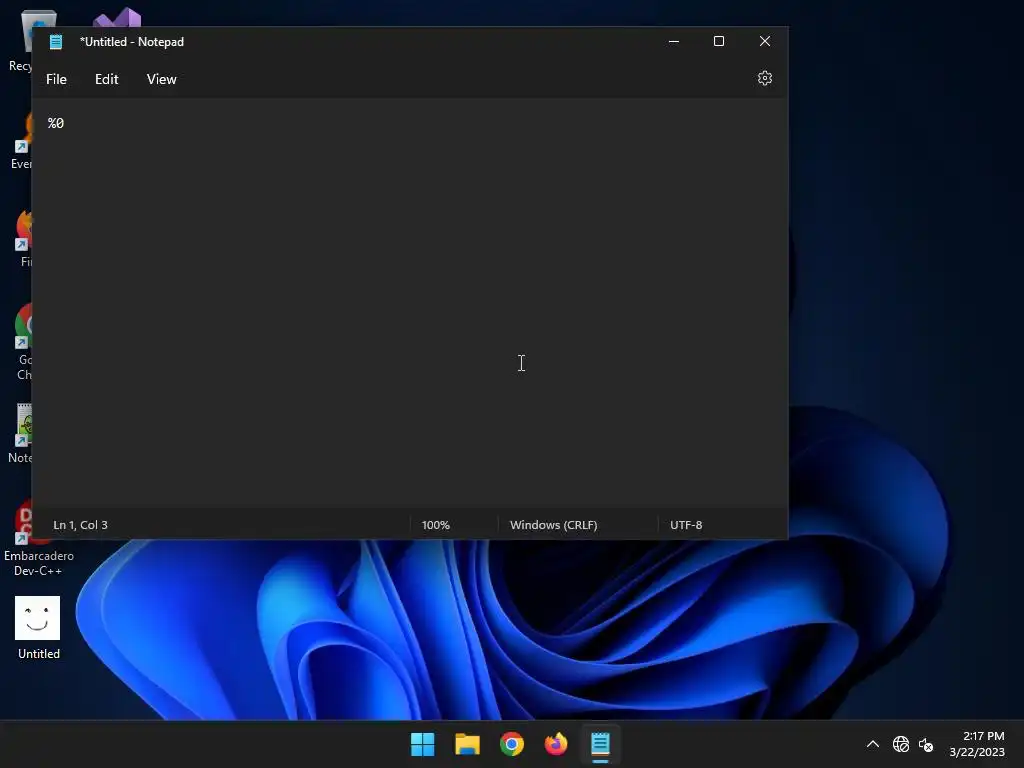This screenshot has width=1024, height=768.
Task: Close the Notepad window
Action: [765, 41]
